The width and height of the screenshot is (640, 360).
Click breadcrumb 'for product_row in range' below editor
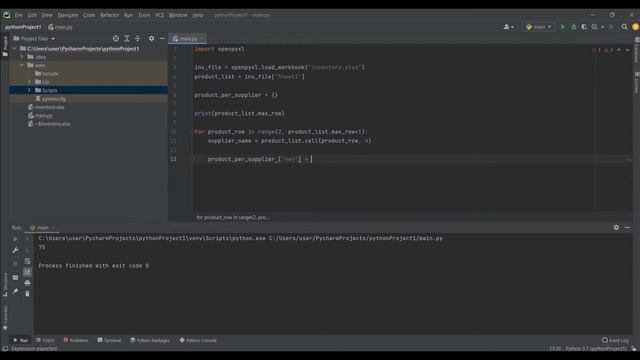233,218
